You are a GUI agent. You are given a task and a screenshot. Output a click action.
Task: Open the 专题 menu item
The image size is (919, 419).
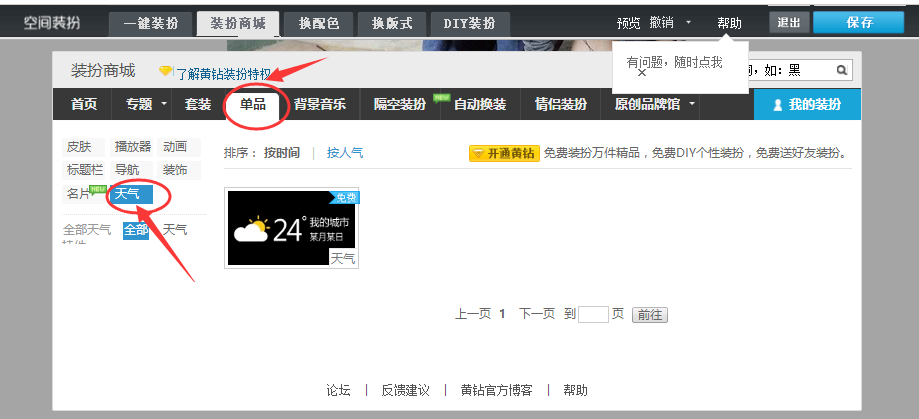[139, 104]
